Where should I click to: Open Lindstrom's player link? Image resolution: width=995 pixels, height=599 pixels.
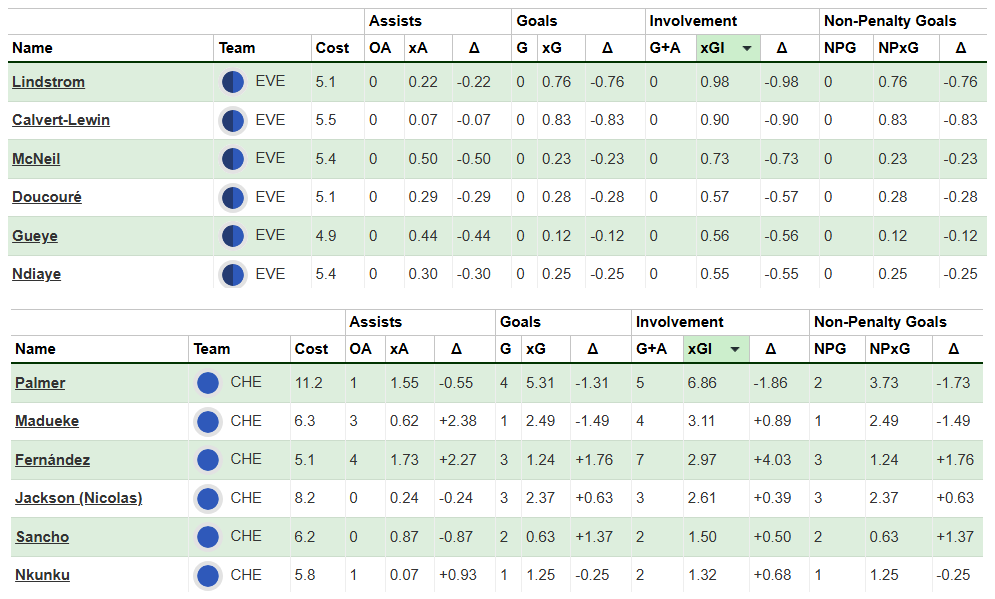point(48,82)
